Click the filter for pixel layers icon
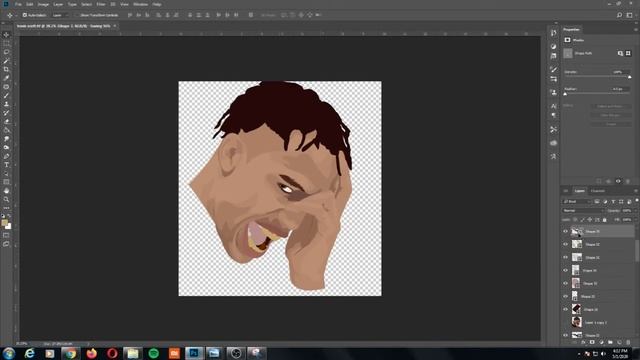The image size is (640, 360). [597, 202]
